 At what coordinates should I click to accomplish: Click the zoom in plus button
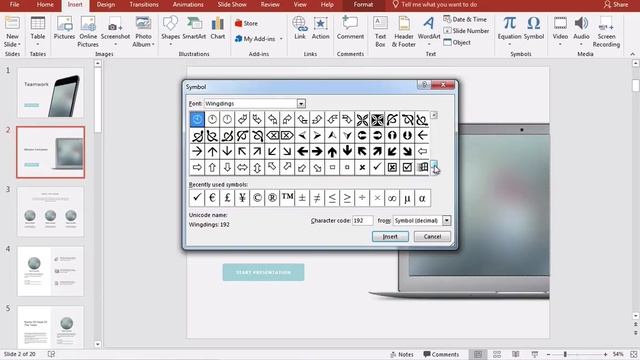click(x=605, y=354)
